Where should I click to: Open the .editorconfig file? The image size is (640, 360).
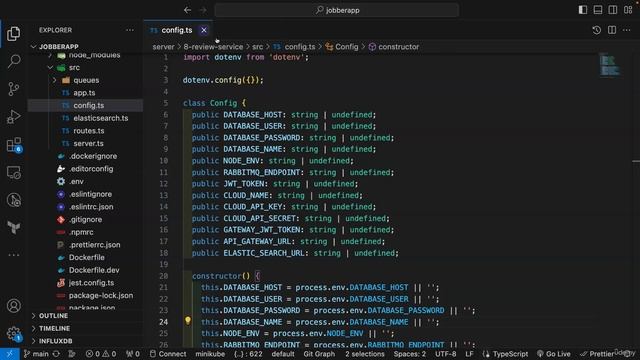pos(91,169)
